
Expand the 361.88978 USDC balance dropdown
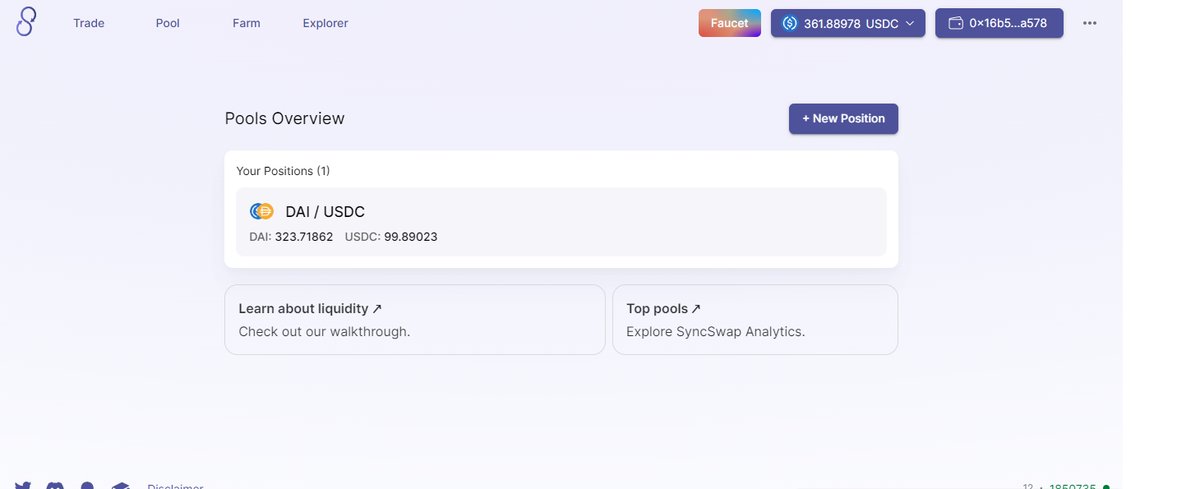tap(848, 23)
